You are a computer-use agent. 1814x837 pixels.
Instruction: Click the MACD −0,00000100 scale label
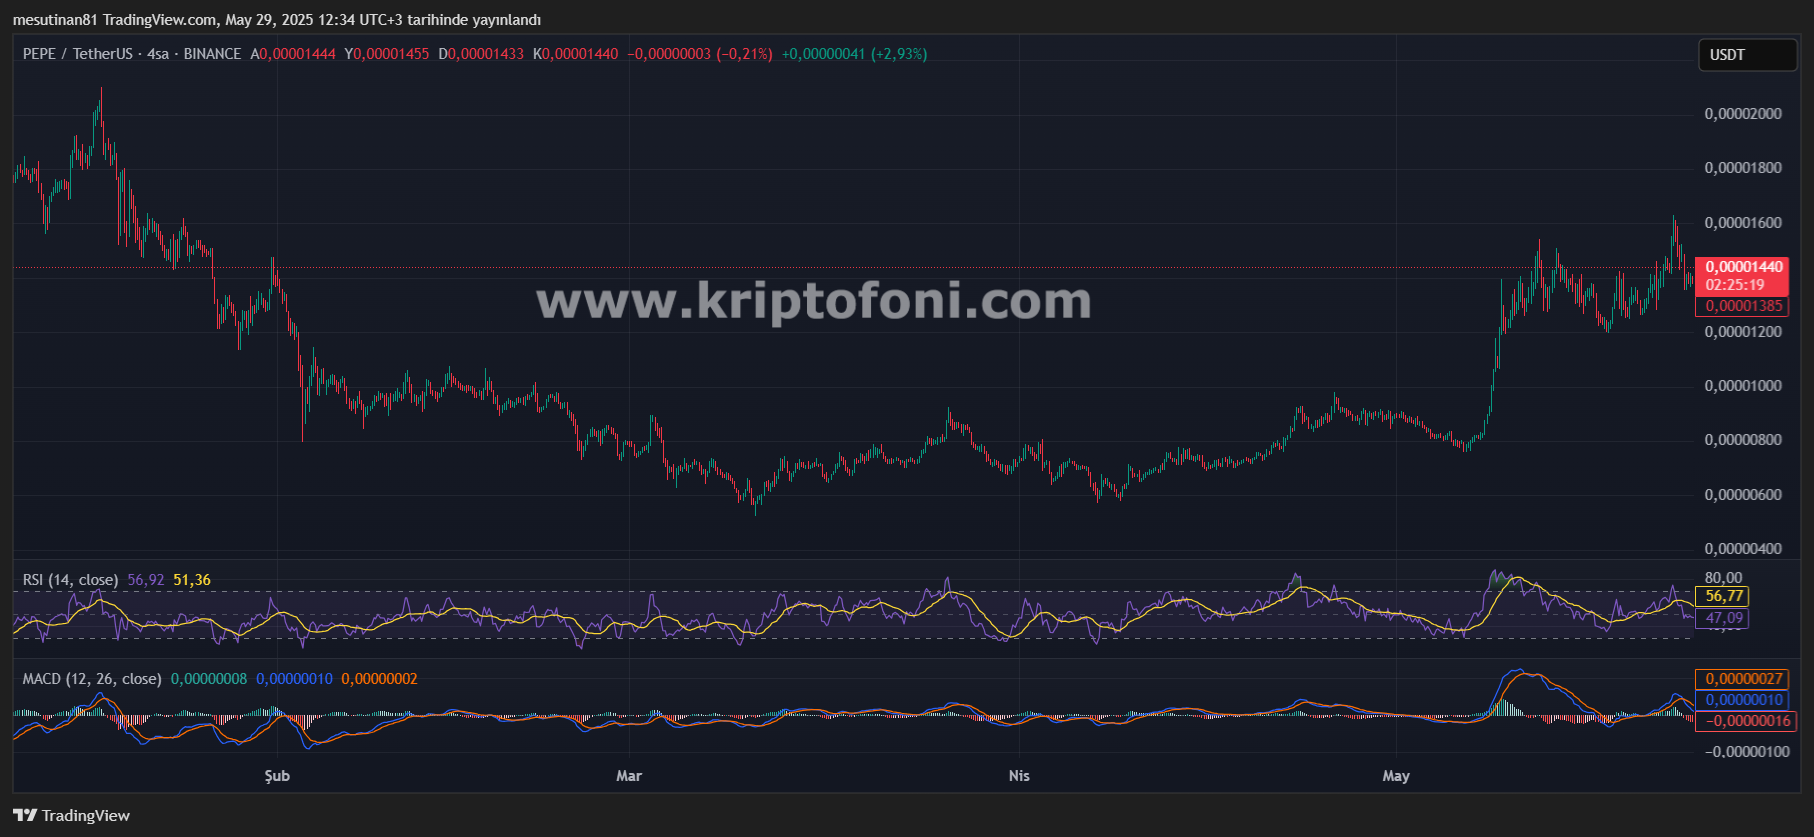1747,752
